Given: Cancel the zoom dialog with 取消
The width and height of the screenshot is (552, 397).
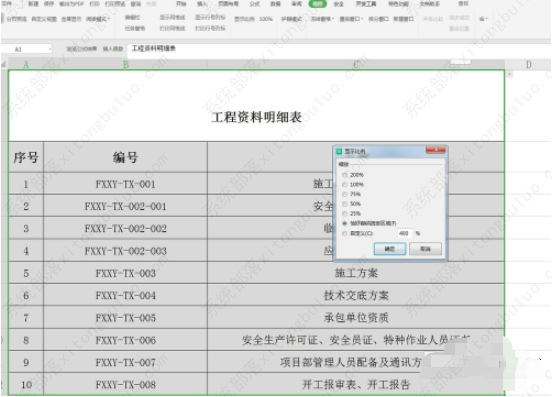Looking at the screenshot, I should pyautogui.click(x=425, y=249).
